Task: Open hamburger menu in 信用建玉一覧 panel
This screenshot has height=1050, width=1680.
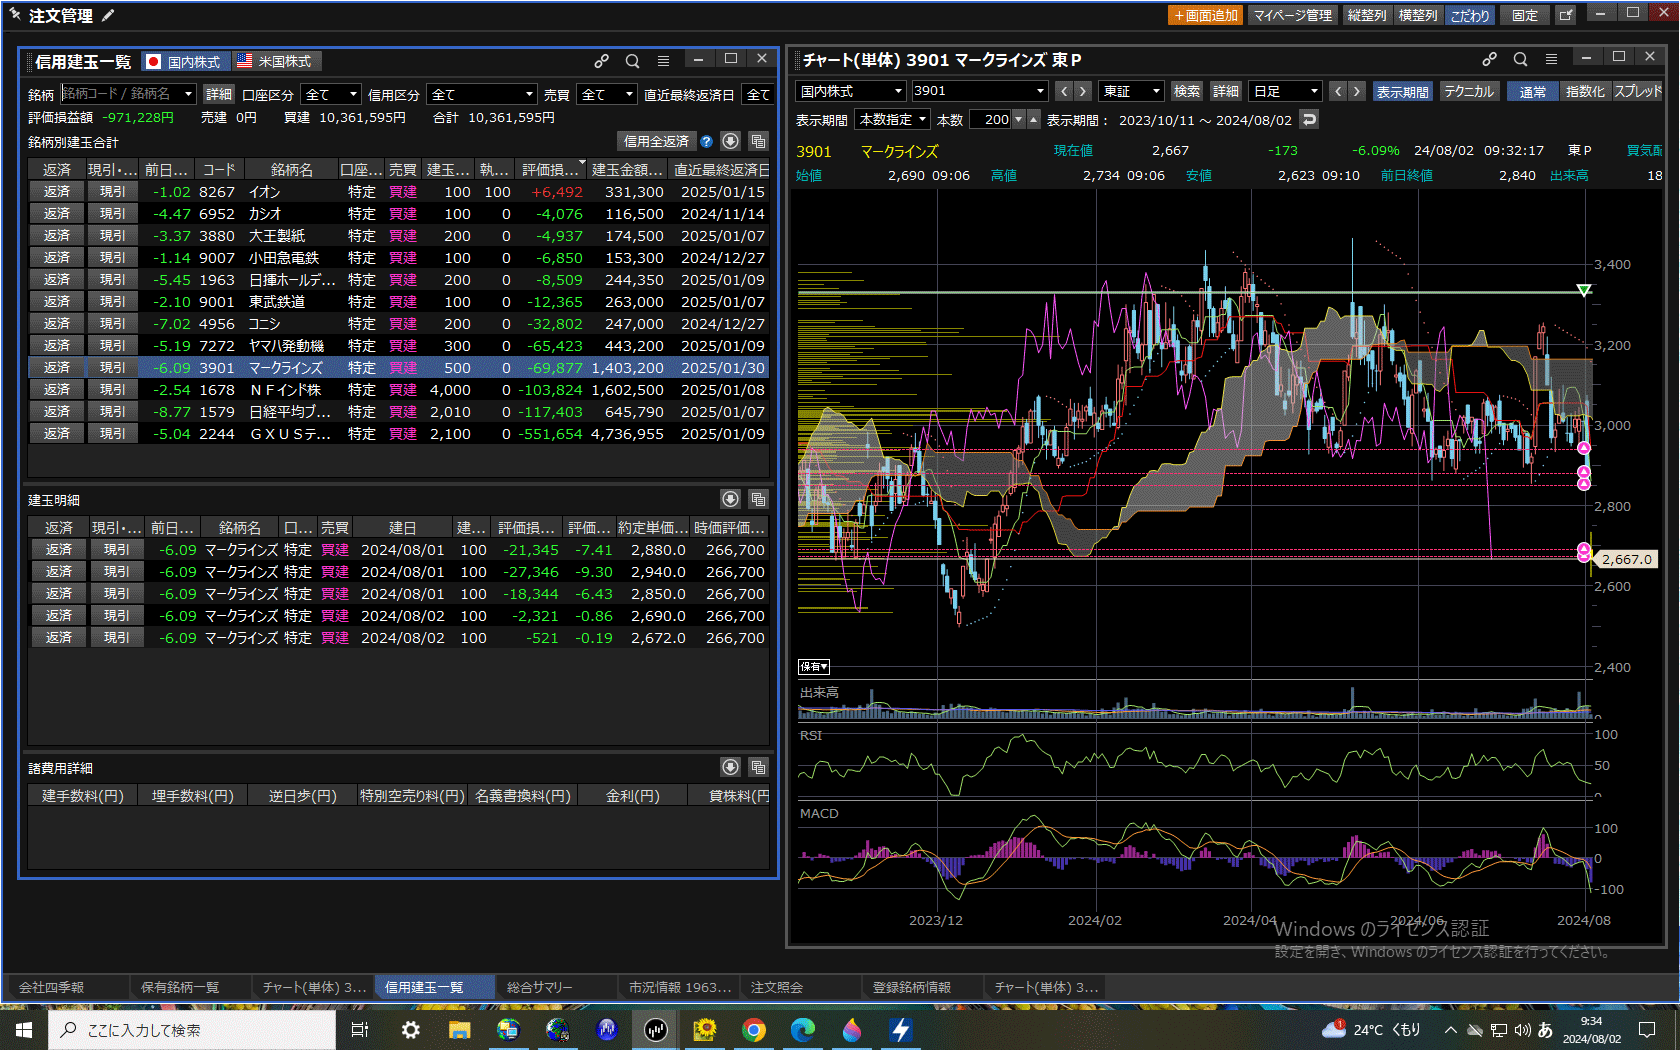Action: [x=663, y=61]
